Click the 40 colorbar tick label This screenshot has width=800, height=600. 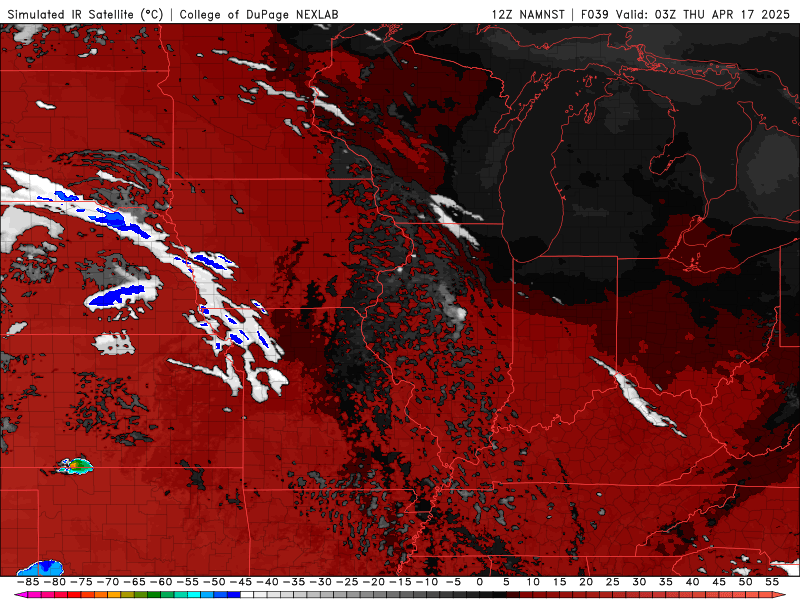(x=692, y=582)
